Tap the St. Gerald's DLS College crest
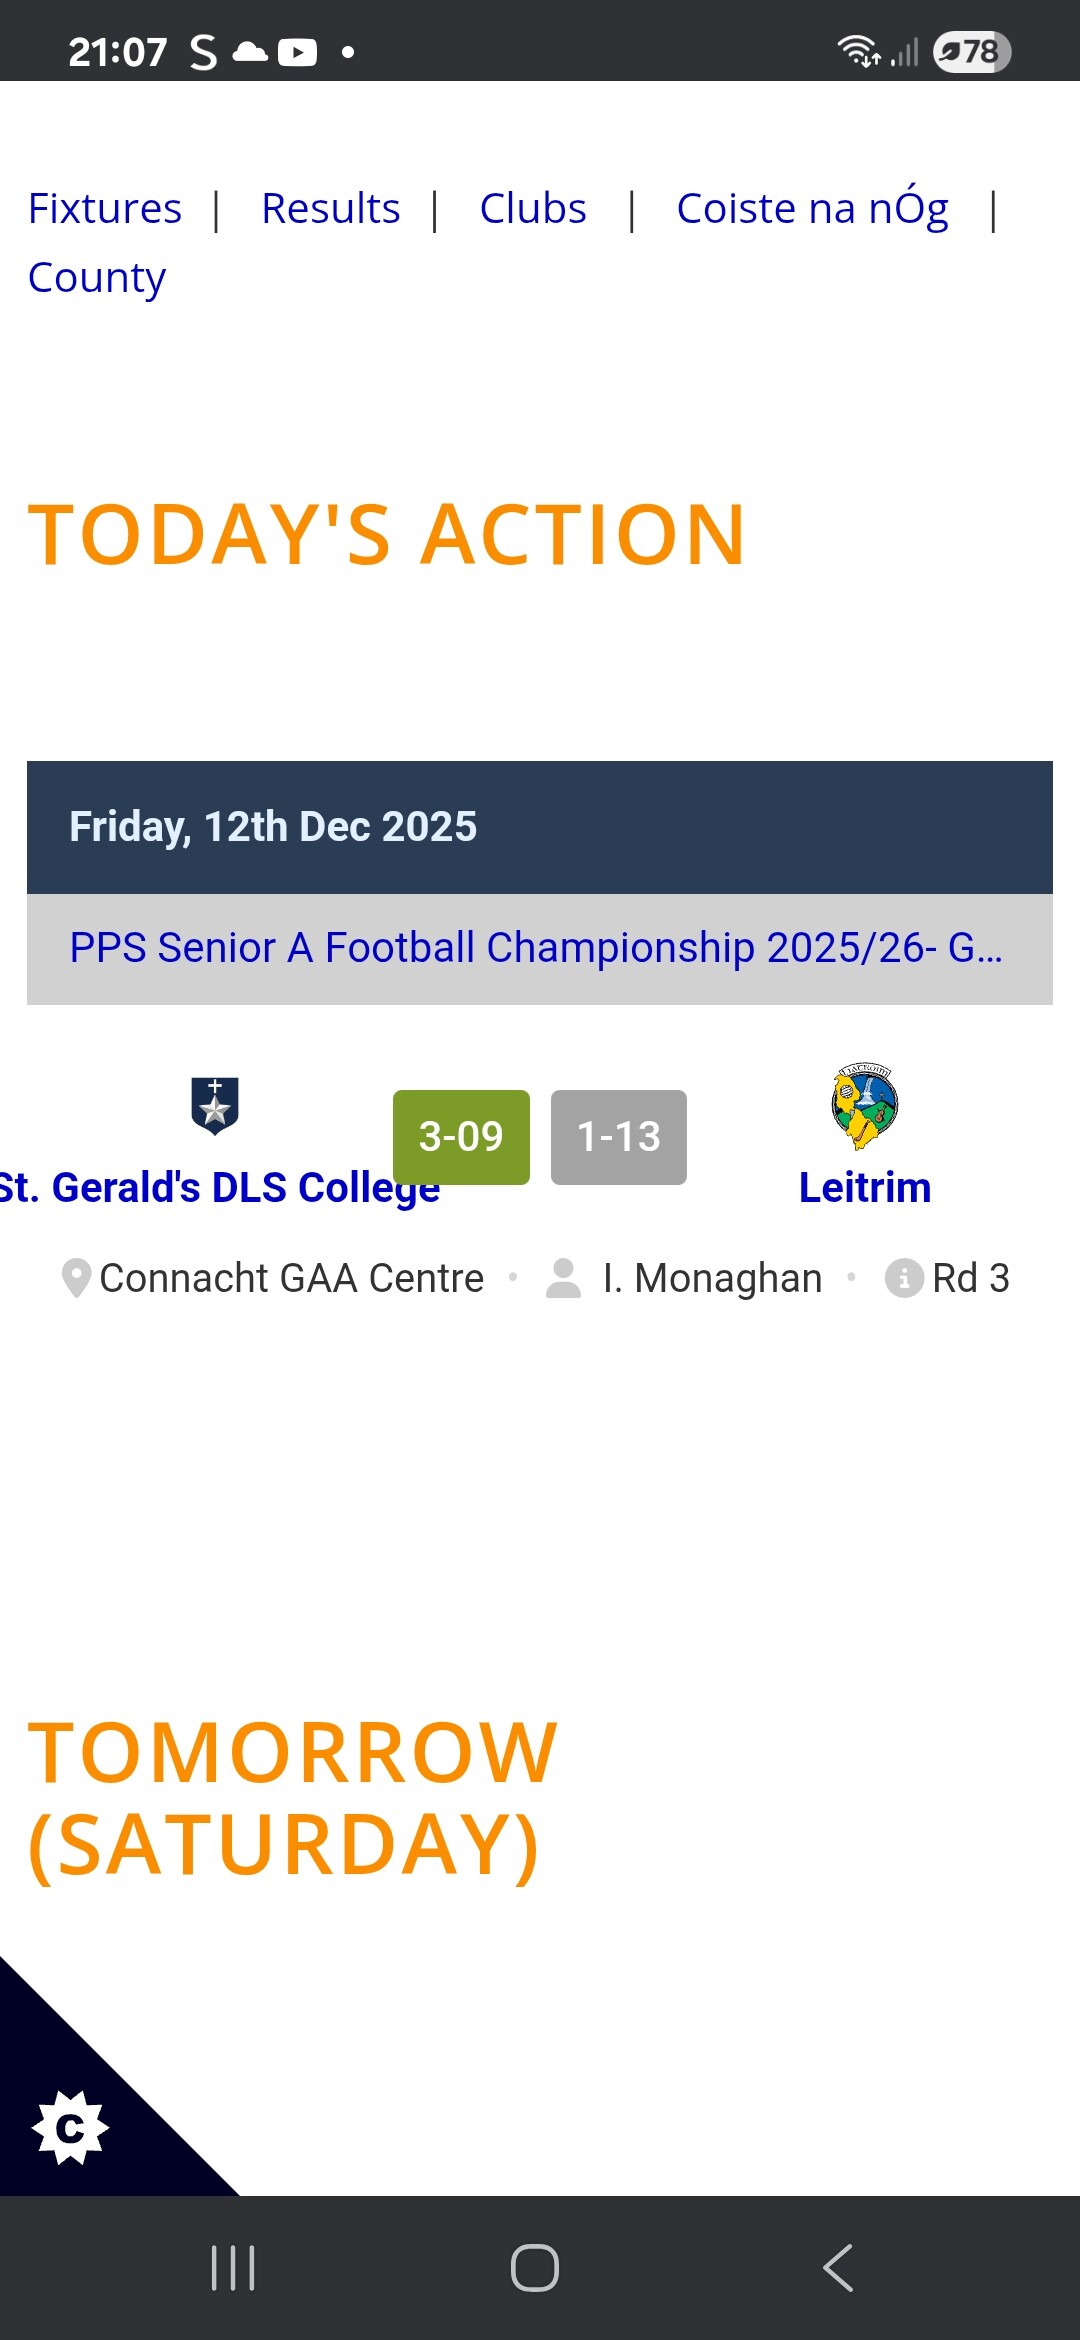1080x2340 pixels. pos(215,1105)
